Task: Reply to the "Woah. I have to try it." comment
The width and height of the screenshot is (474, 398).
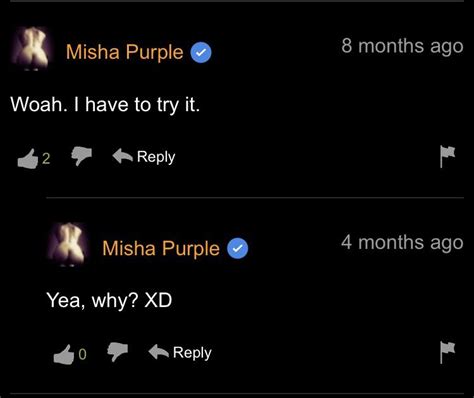Action: (x=144, y=157)
